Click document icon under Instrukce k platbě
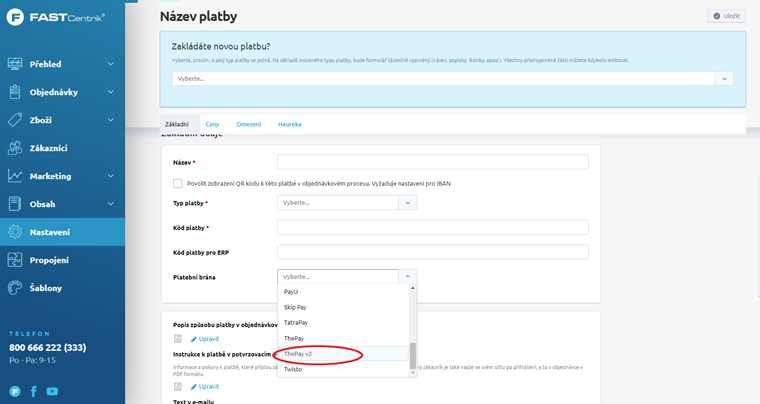 click(x=178, y=387)
